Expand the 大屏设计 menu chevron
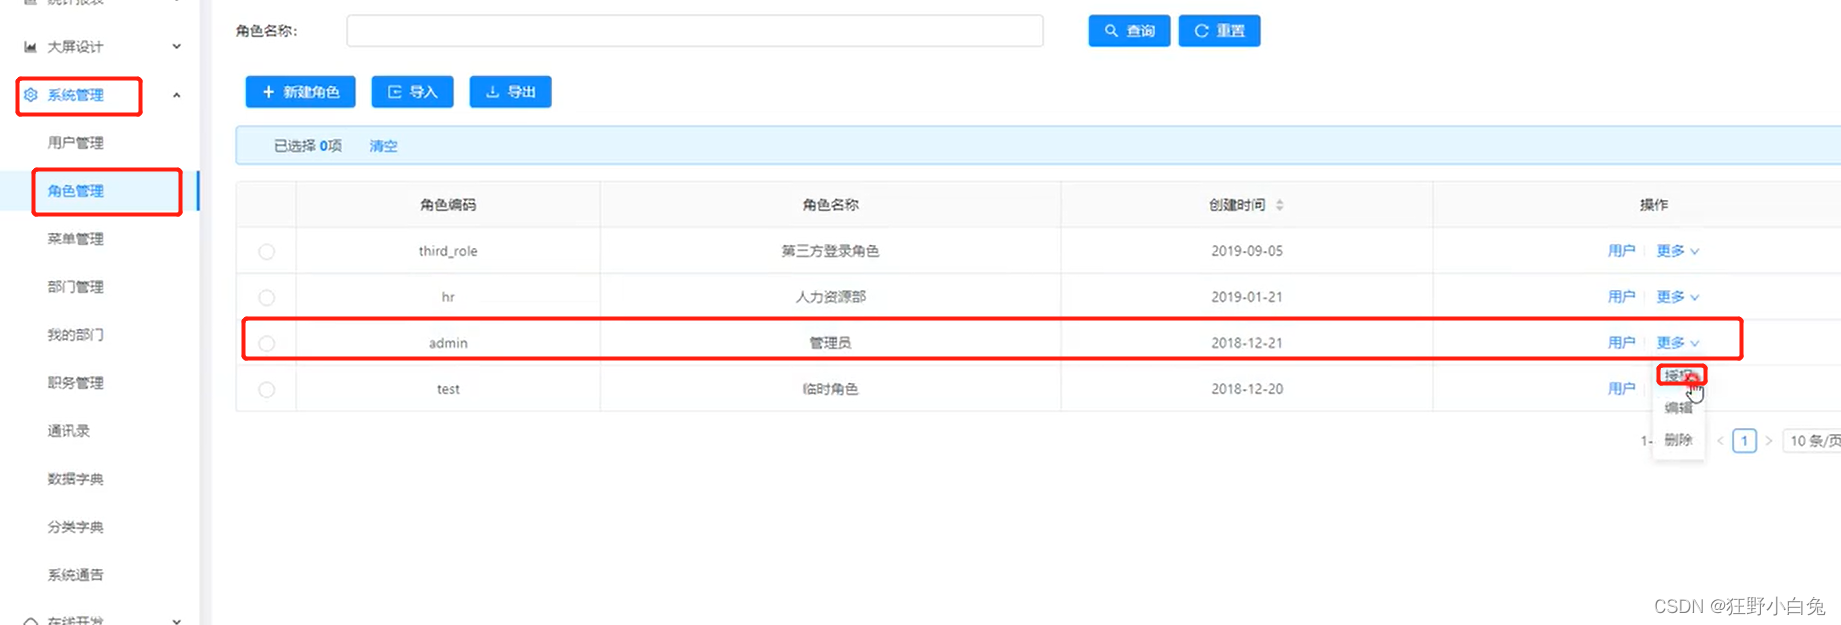This screenshot has width=1841, height=625. tap(177, 47)
